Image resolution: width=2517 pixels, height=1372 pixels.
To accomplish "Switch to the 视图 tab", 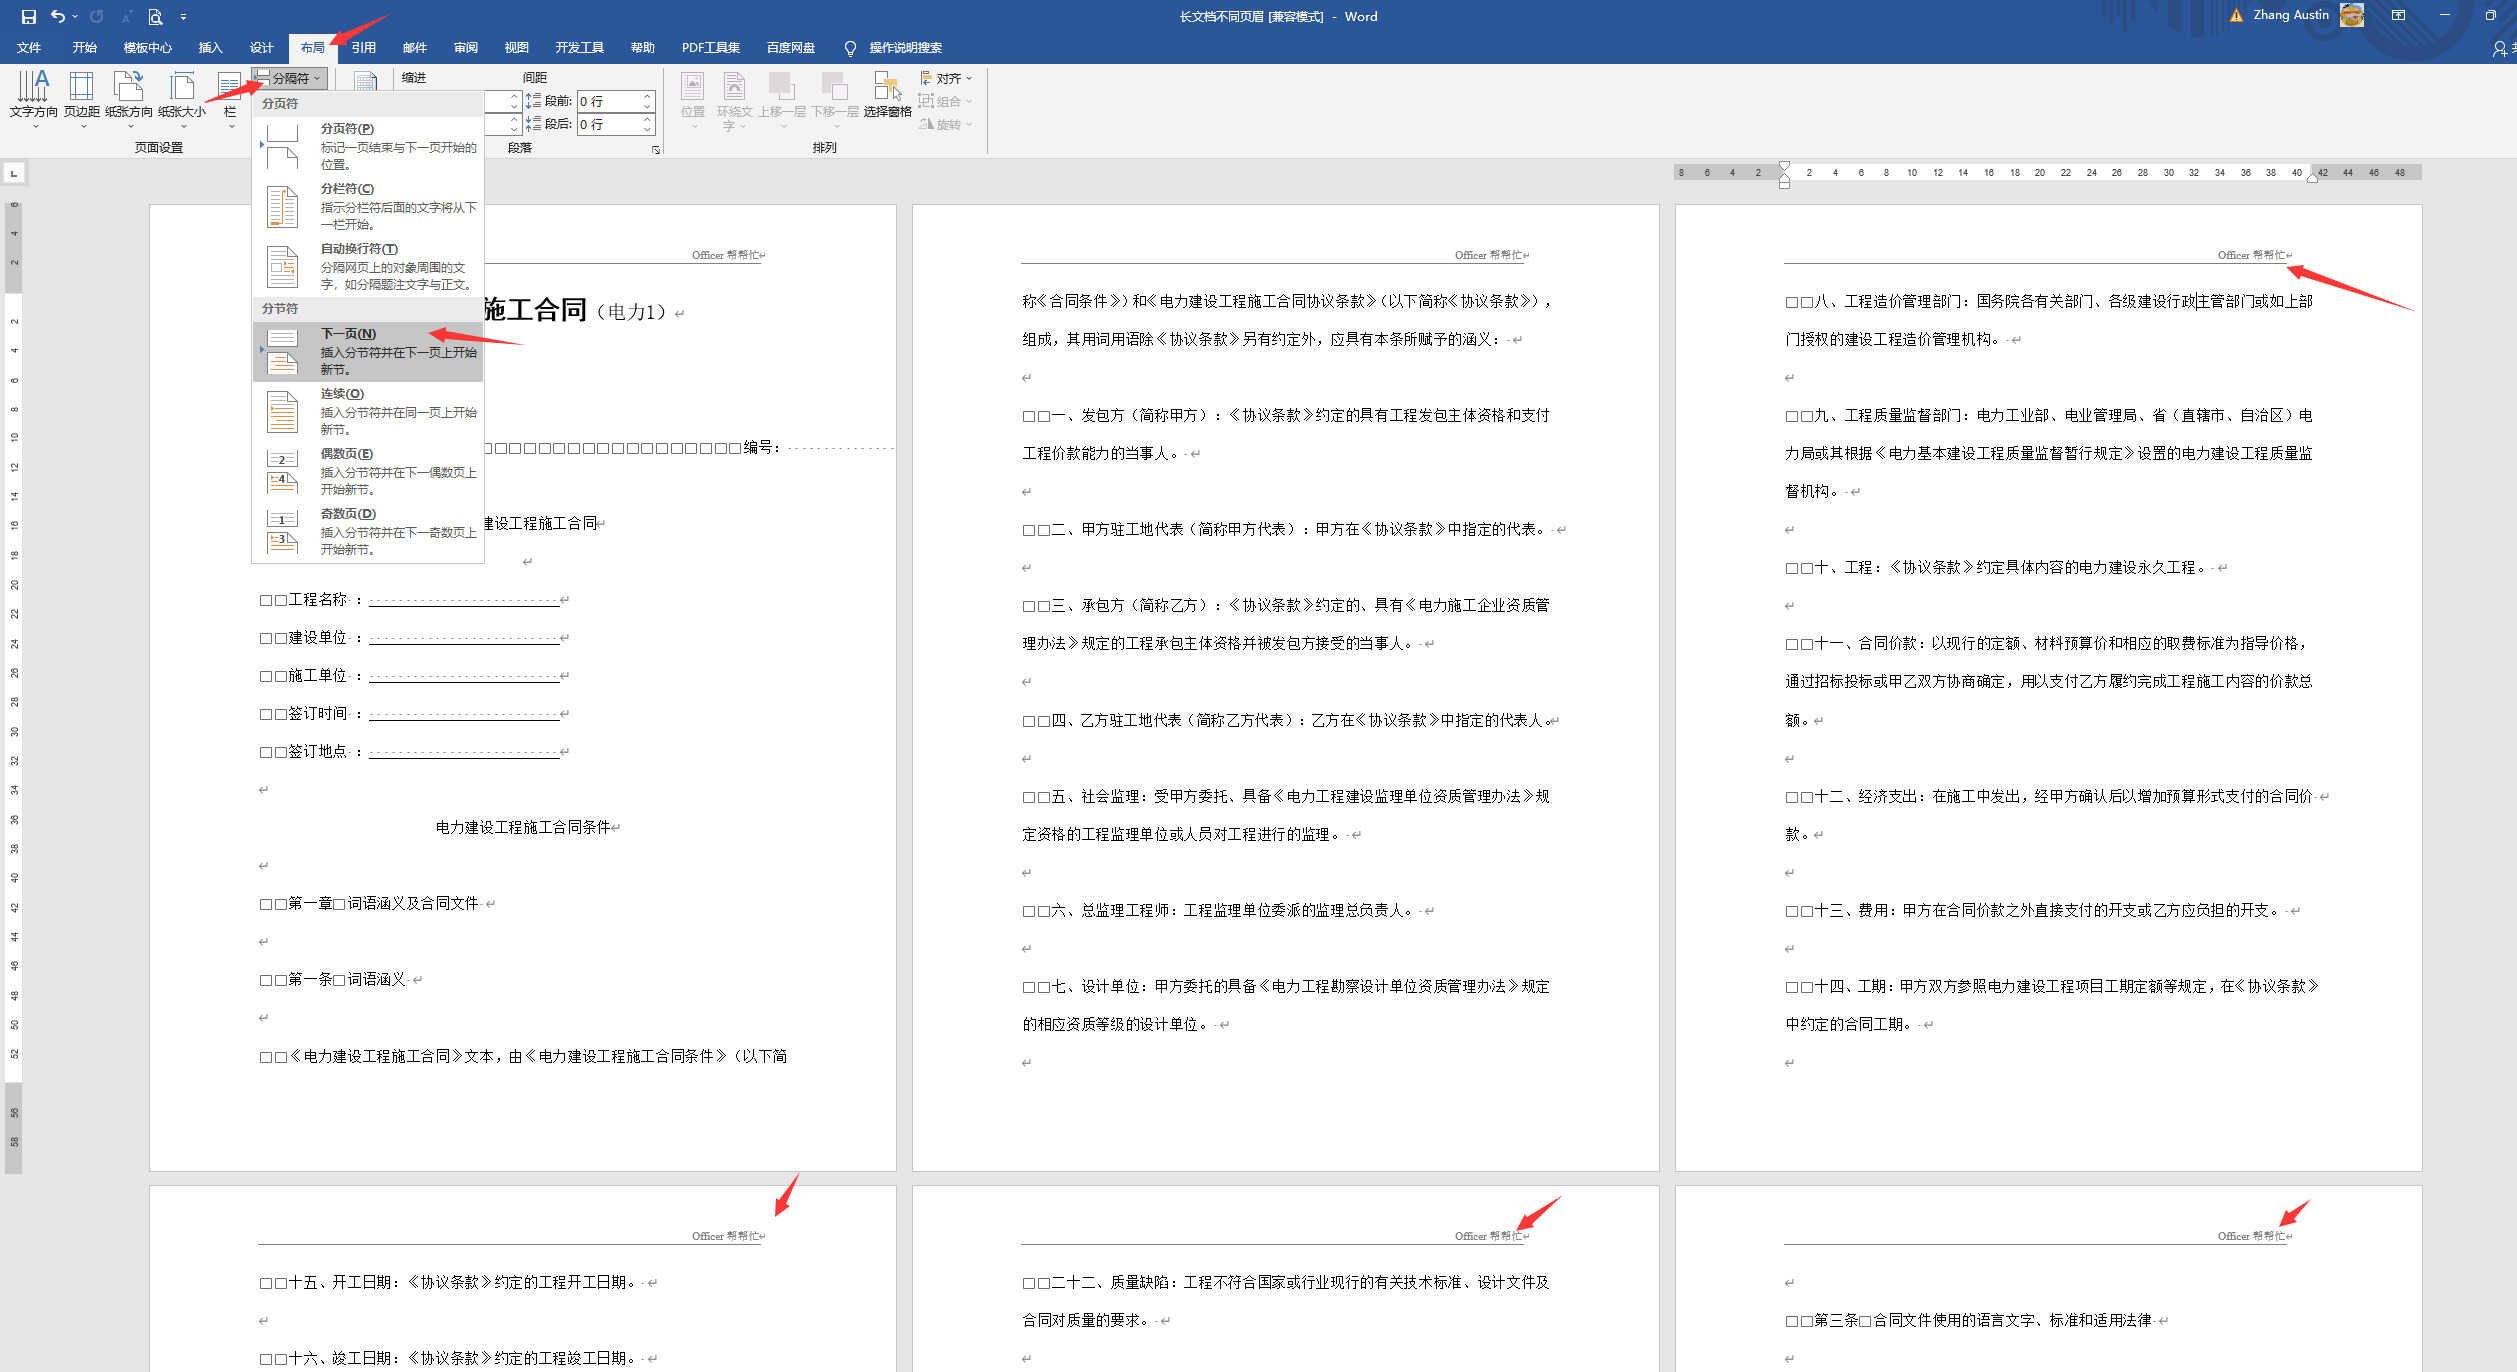I will [516, 47].
